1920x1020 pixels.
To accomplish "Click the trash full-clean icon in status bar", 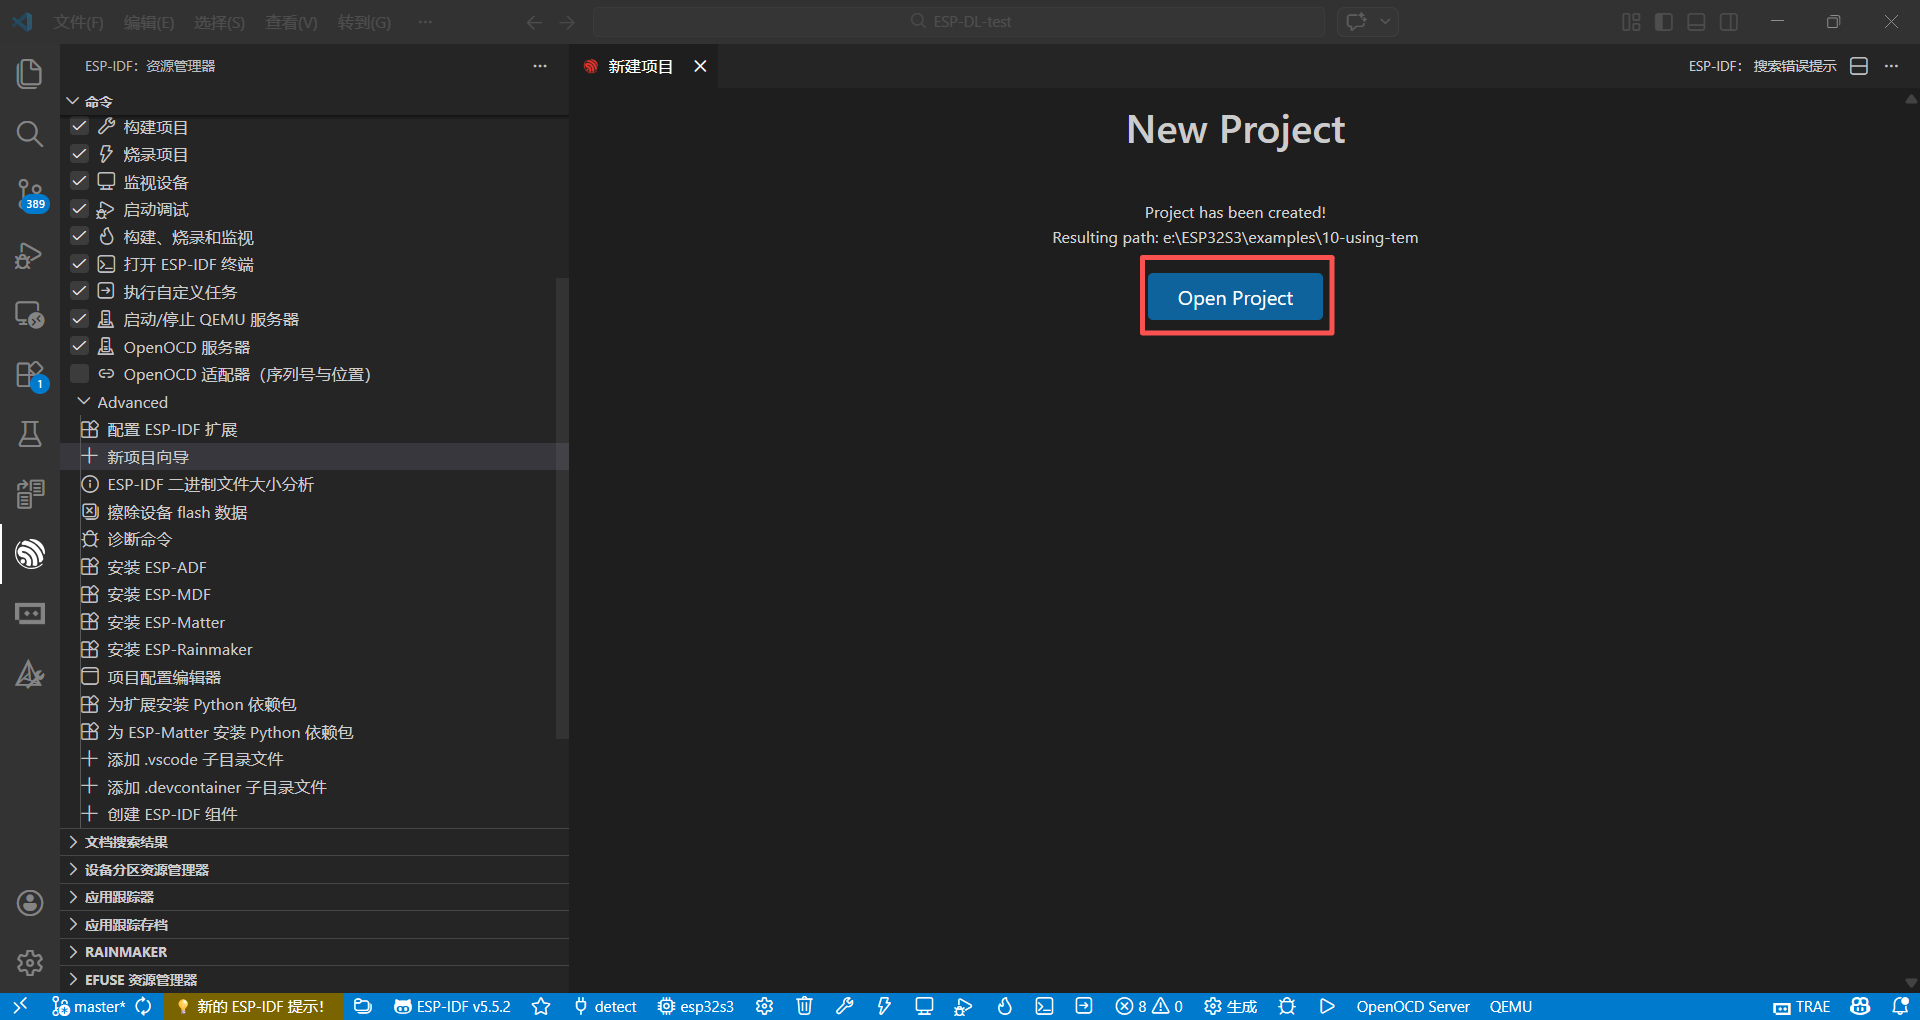I will [804, 1006].
